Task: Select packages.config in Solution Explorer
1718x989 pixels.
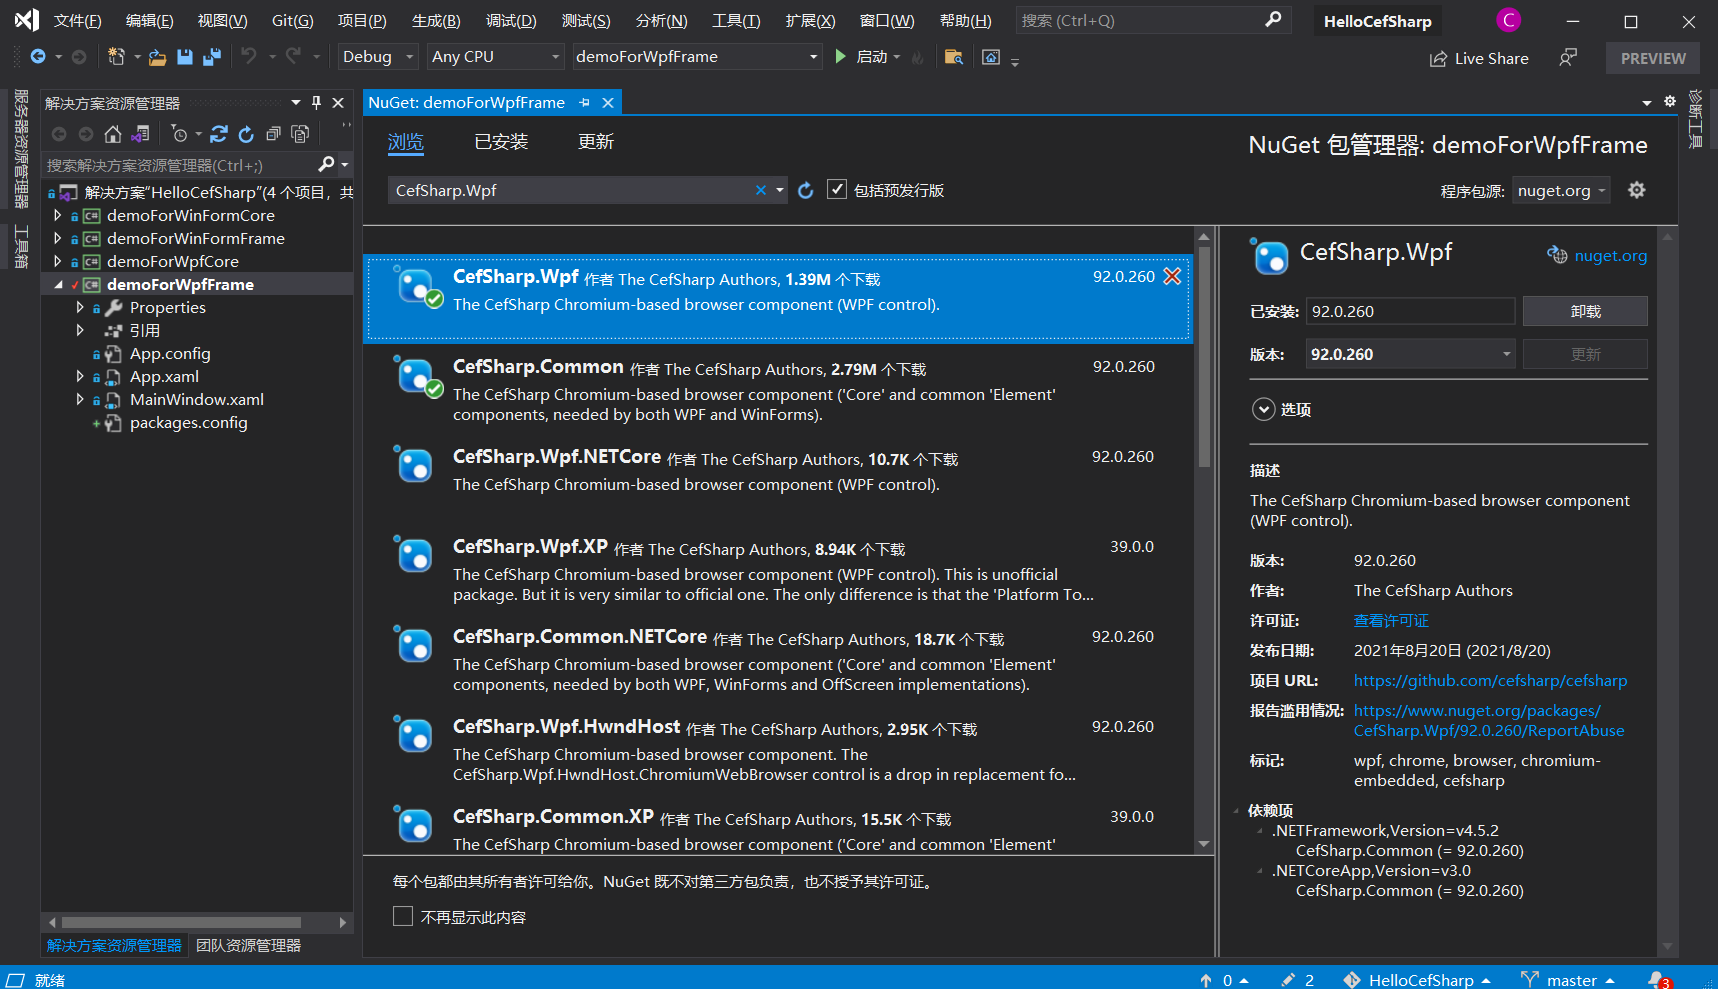Action: click(x=188, y=422)
